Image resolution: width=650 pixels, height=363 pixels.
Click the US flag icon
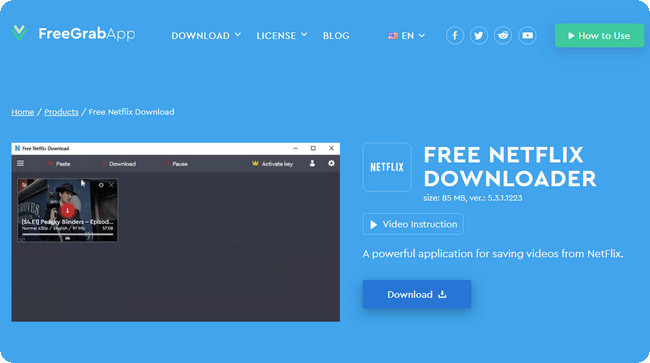[x=393, y=36]
